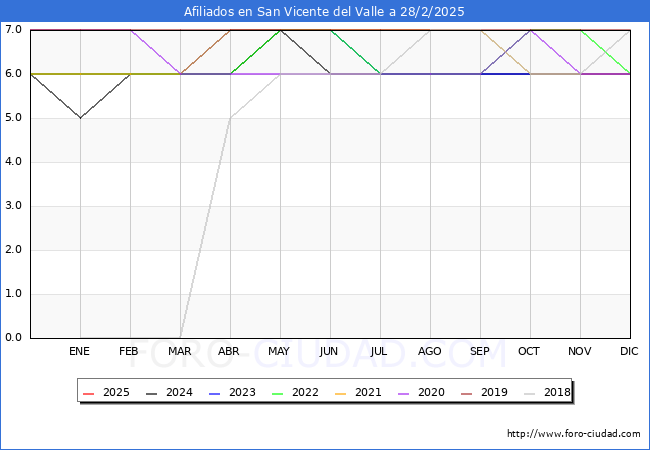
Task: Click the JUL month axis label
Action: (379, 351)
